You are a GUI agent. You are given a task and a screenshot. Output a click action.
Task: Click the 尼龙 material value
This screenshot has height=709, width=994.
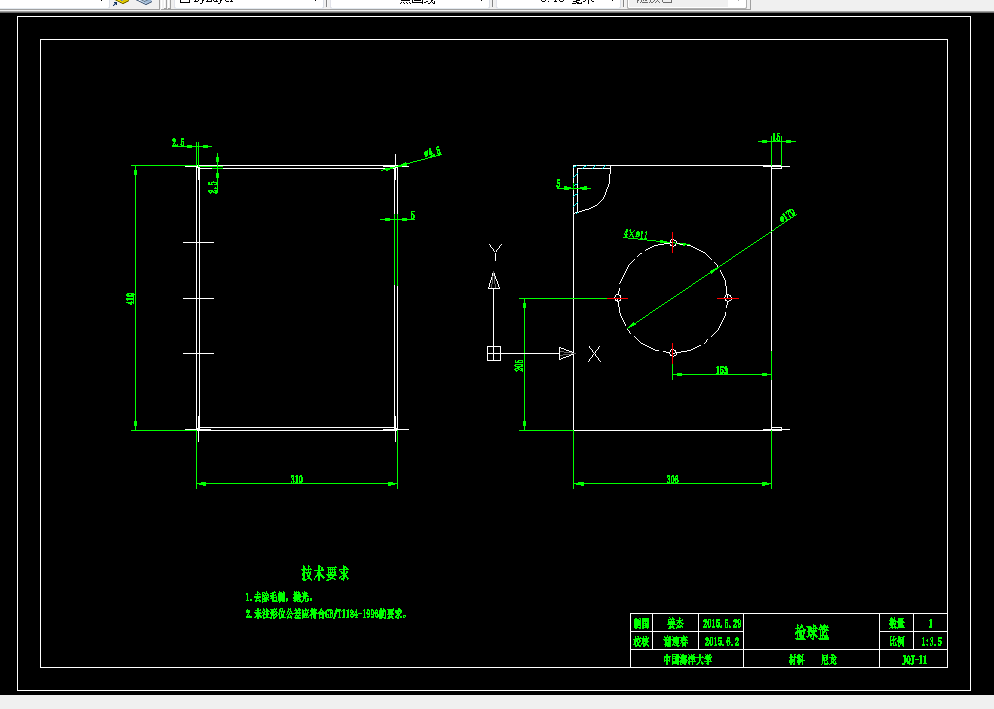[x=829, y=660]
